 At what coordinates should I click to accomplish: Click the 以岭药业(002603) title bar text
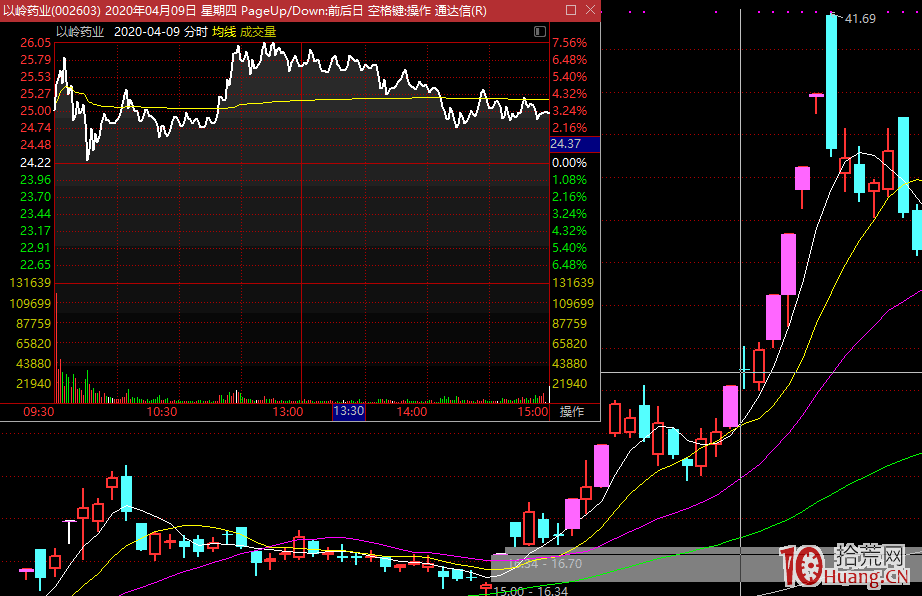click(51, 10)
